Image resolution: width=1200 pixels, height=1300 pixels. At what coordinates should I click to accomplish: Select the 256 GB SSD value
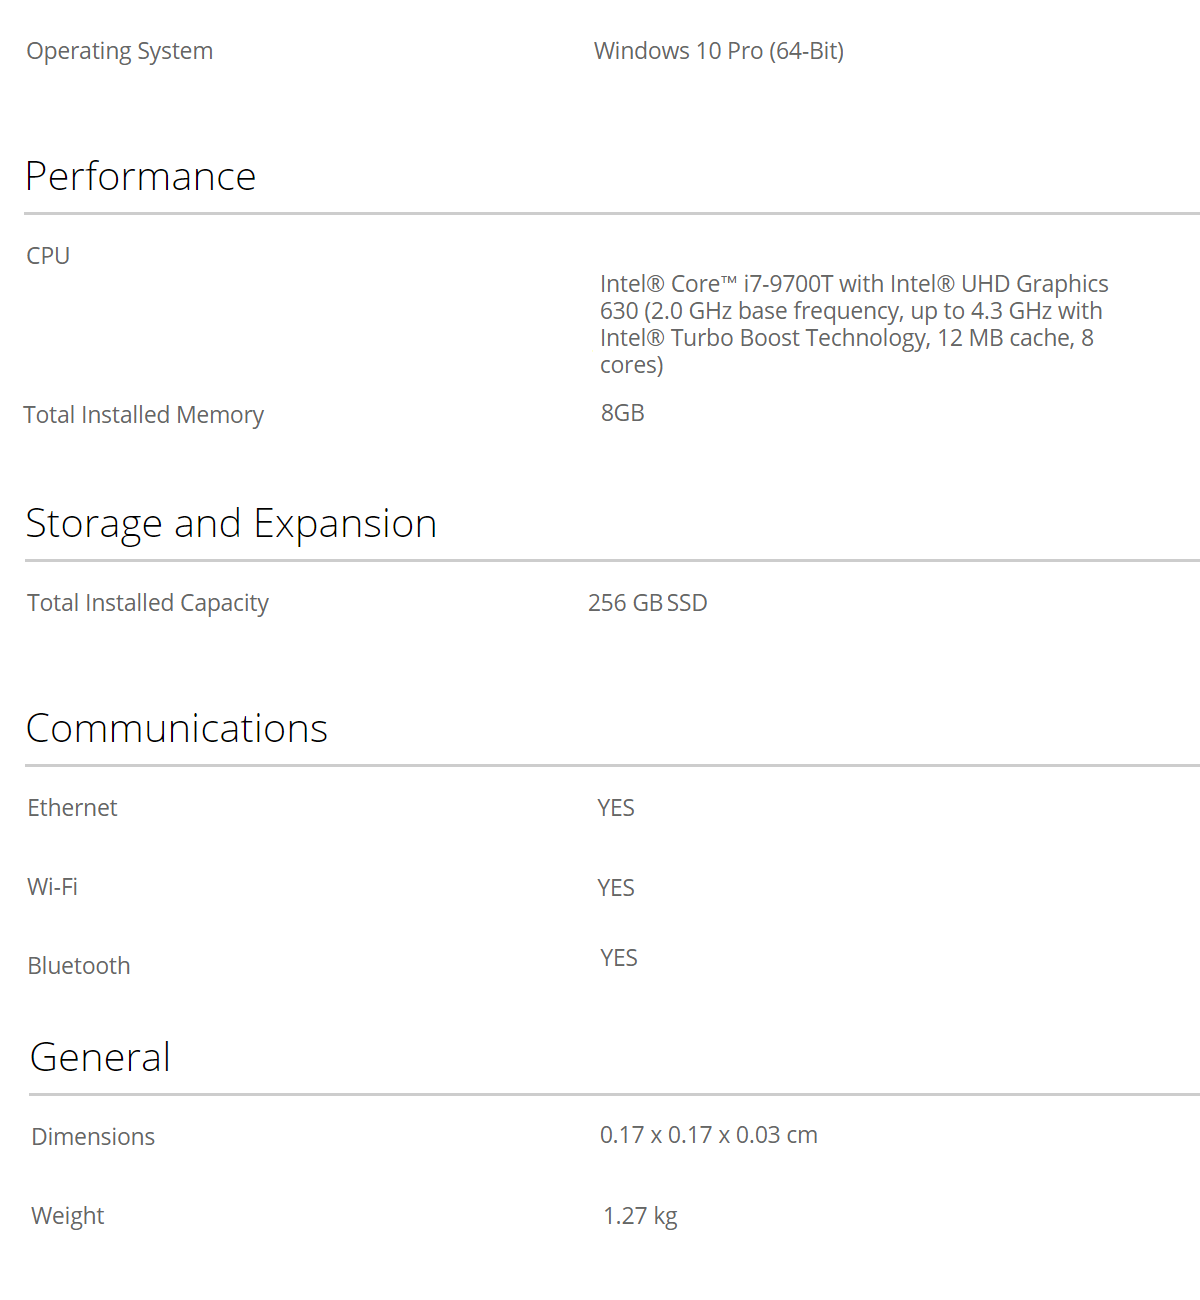pyautogui.click(x=648, y=603)
